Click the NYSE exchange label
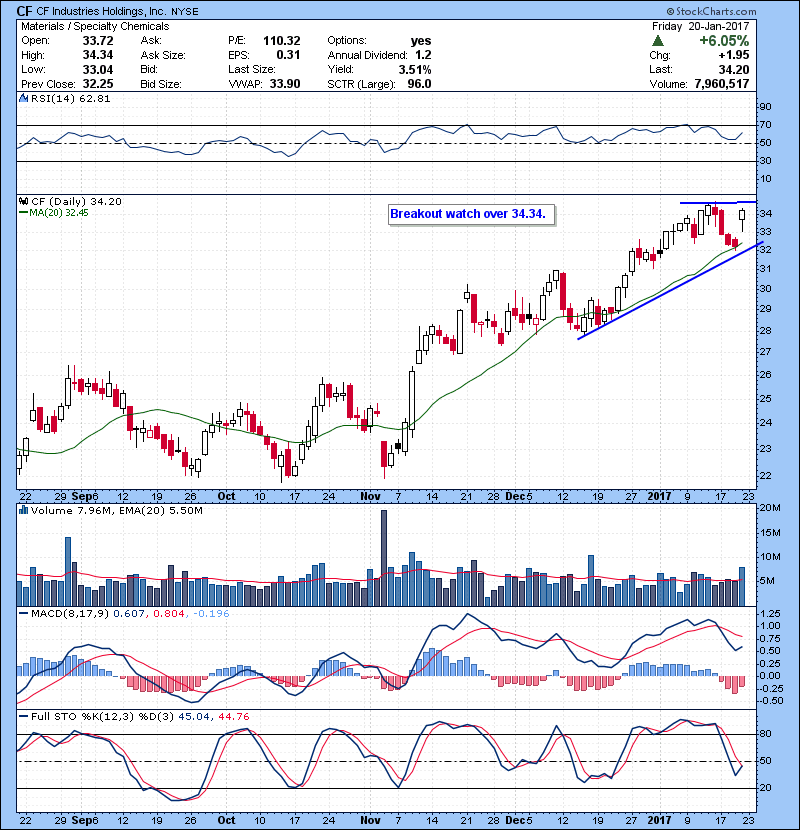 click(185, 12)
